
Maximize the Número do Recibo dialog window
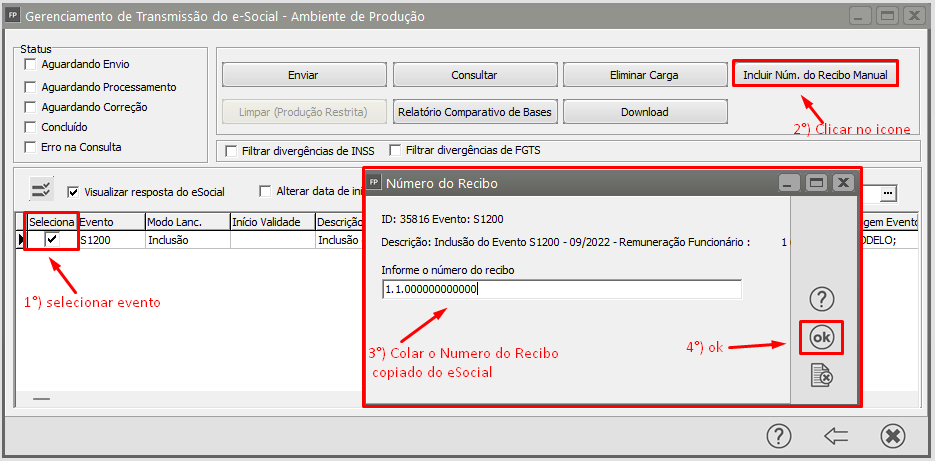[x=816, y=183]
